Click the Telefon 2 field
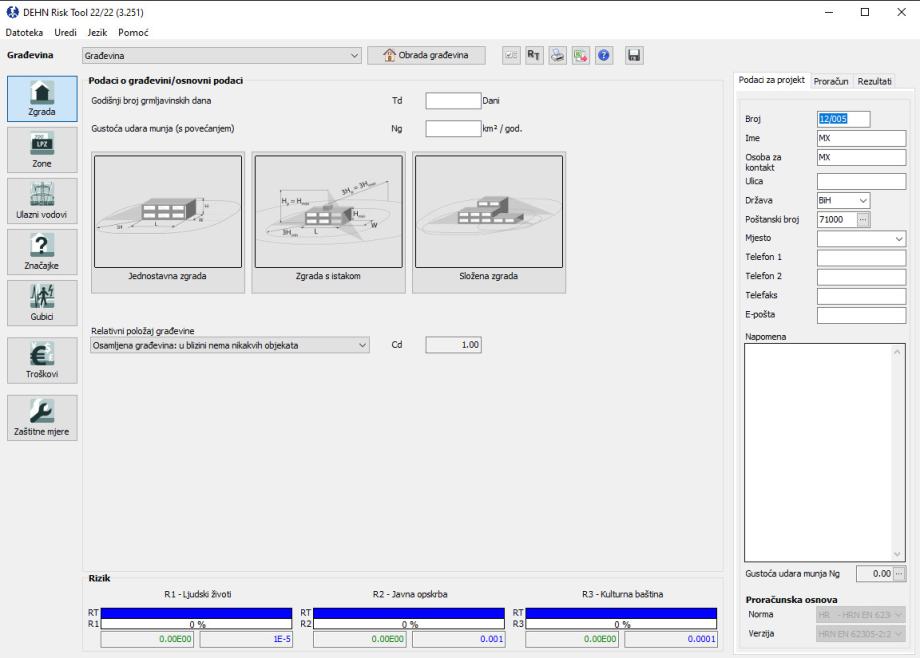920x658 pixels. click(861, 276)
